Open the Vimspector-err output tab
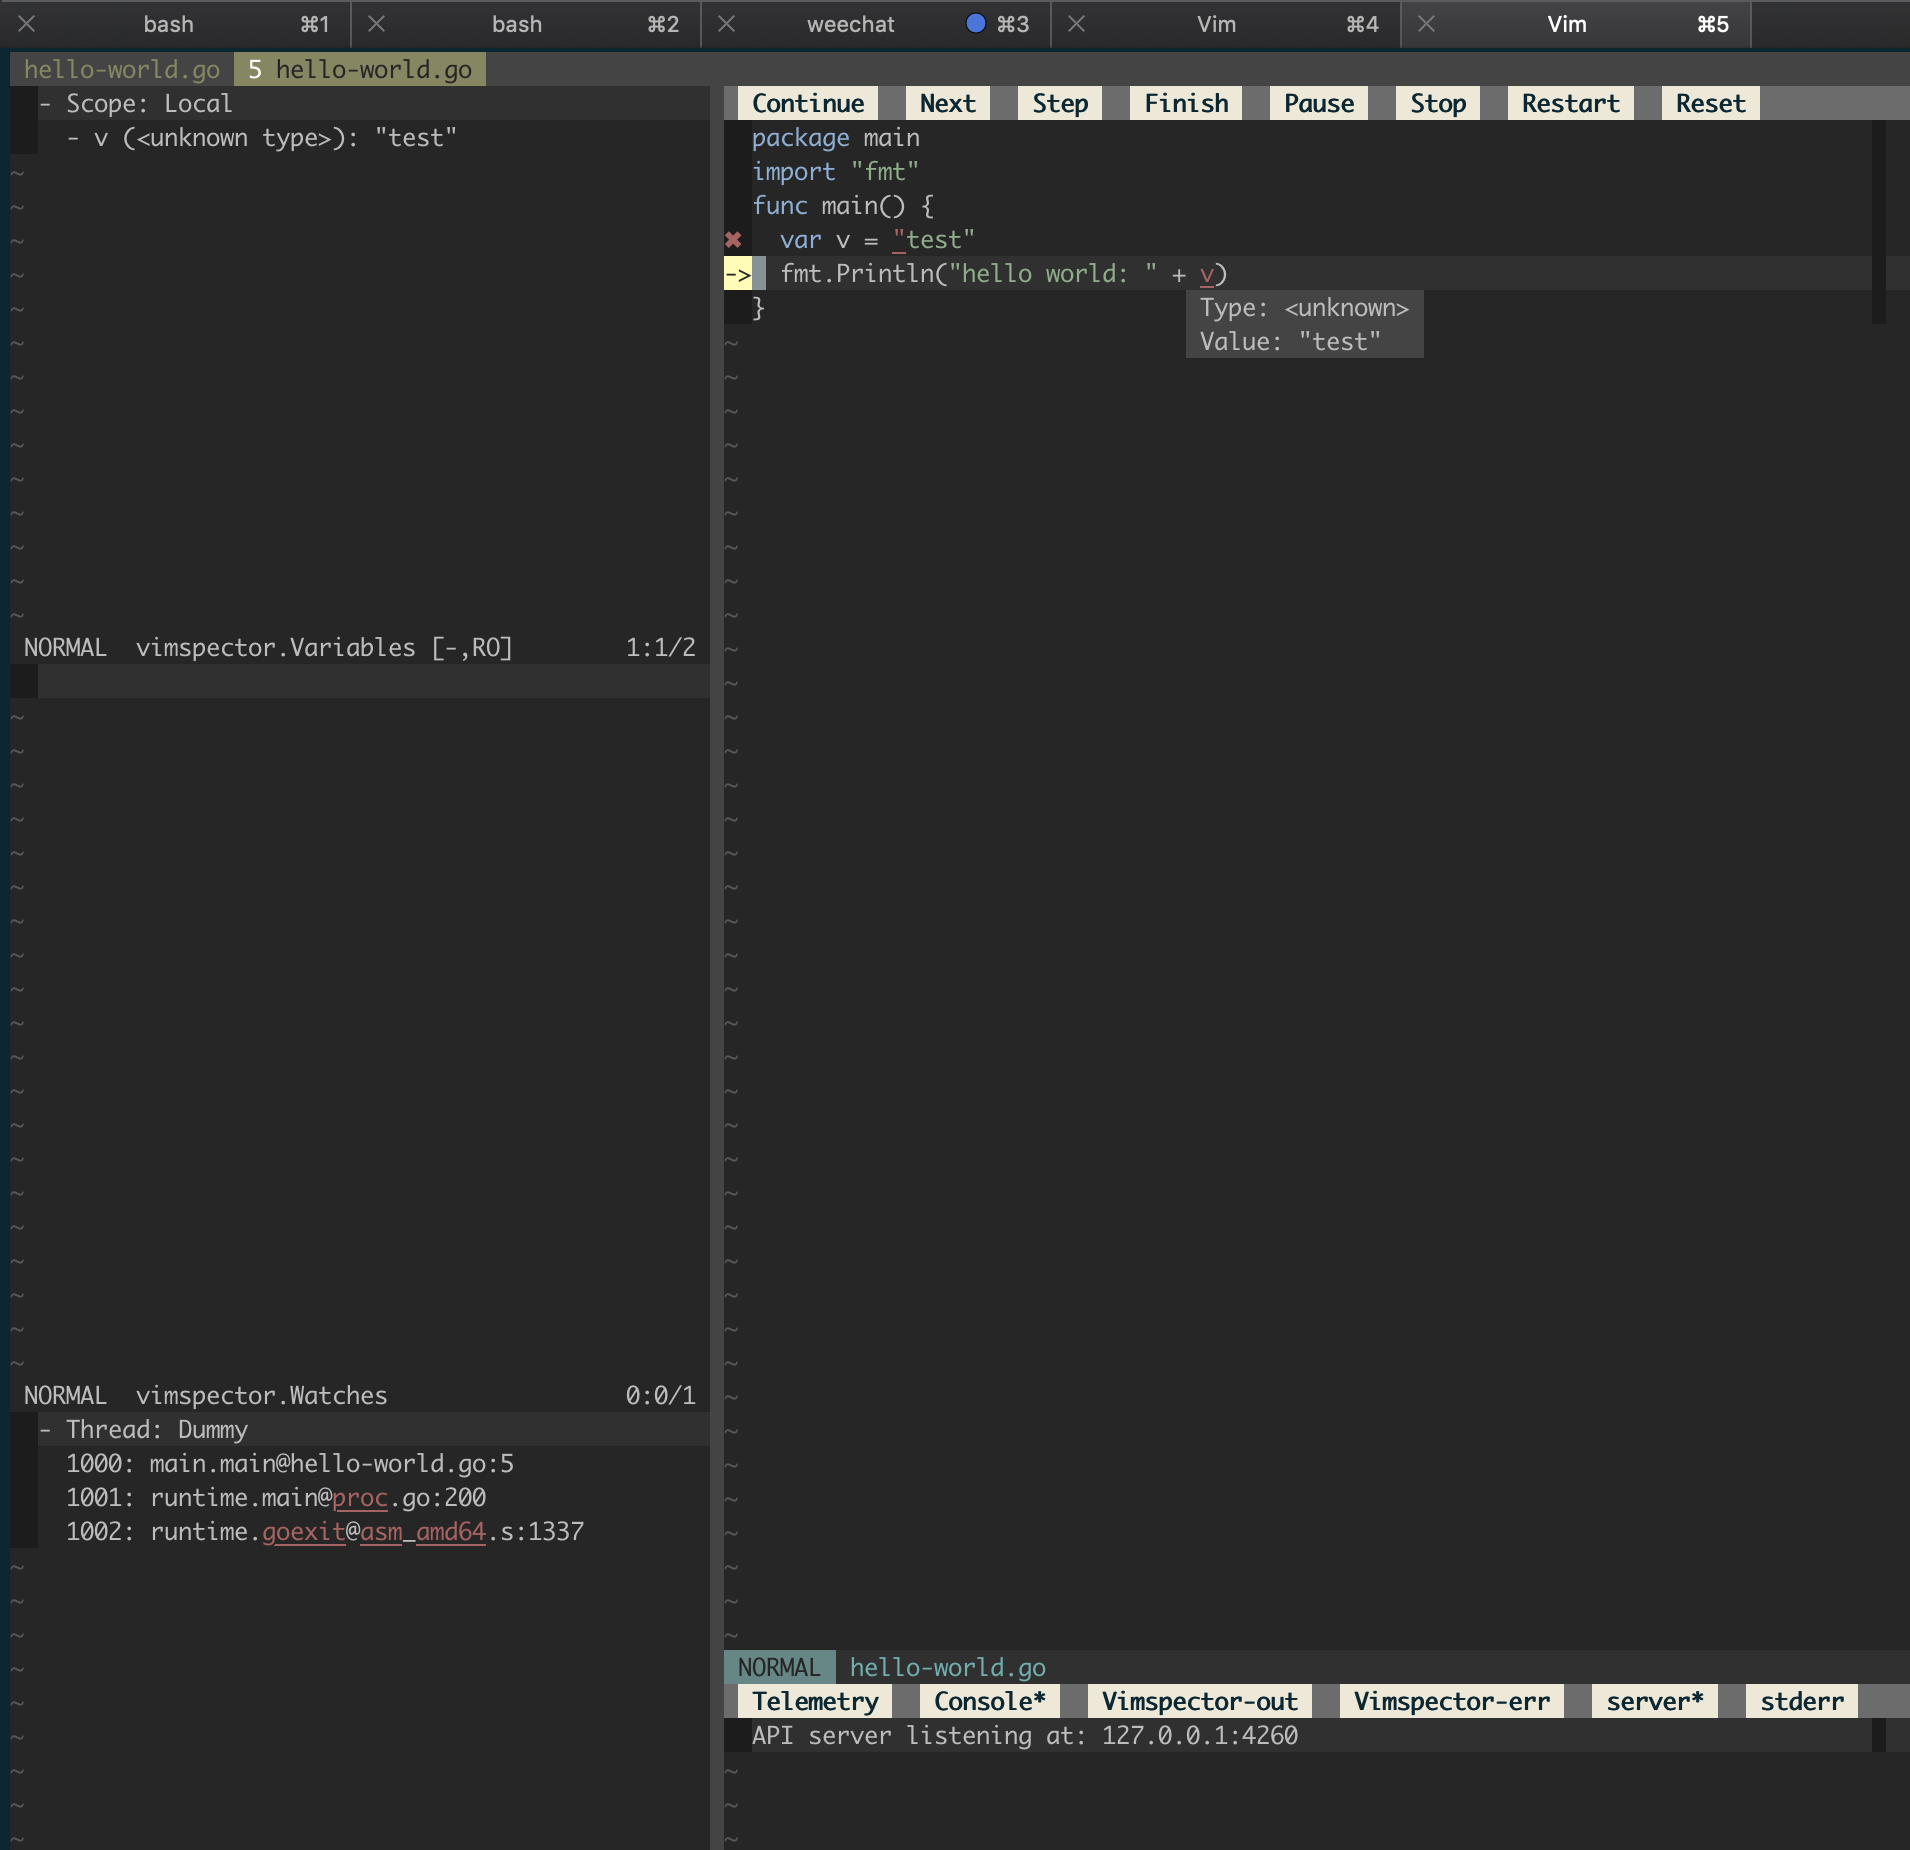Screen dimensions: 1910x1850 tap(1449, 1700)
